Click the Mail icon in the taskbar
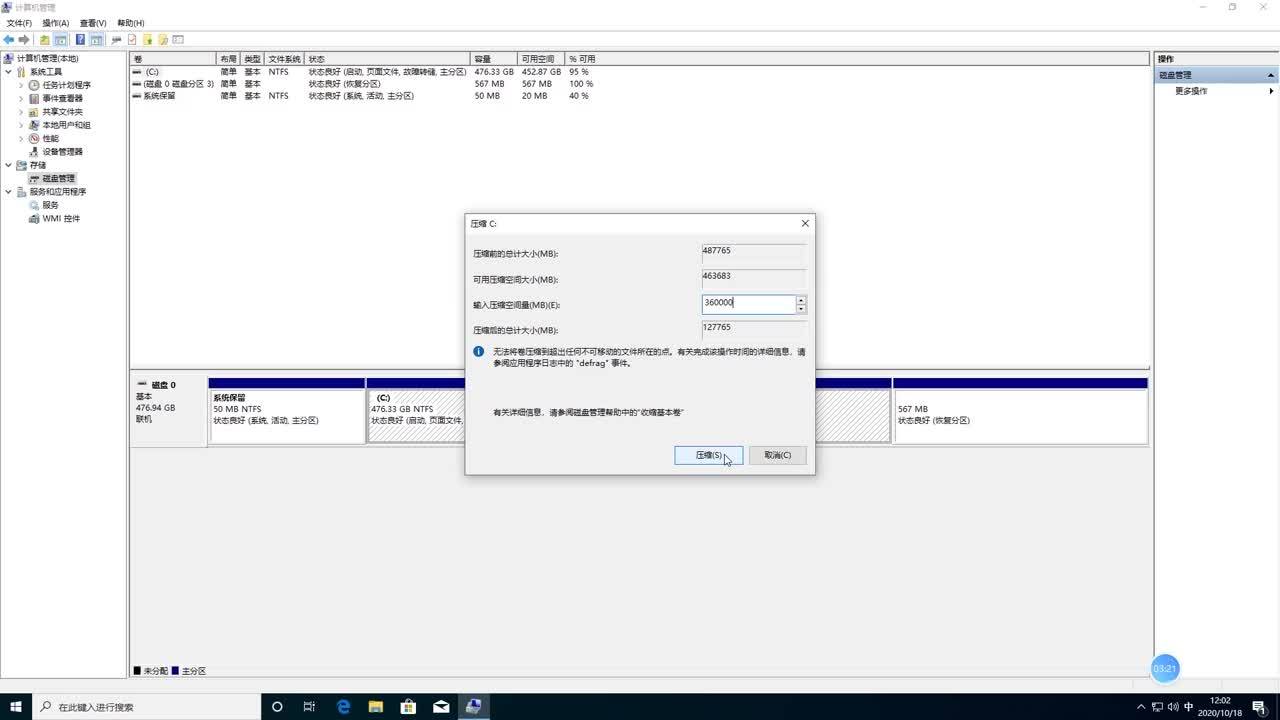The width and height of the screenshot is (1280, 720). 441,706
